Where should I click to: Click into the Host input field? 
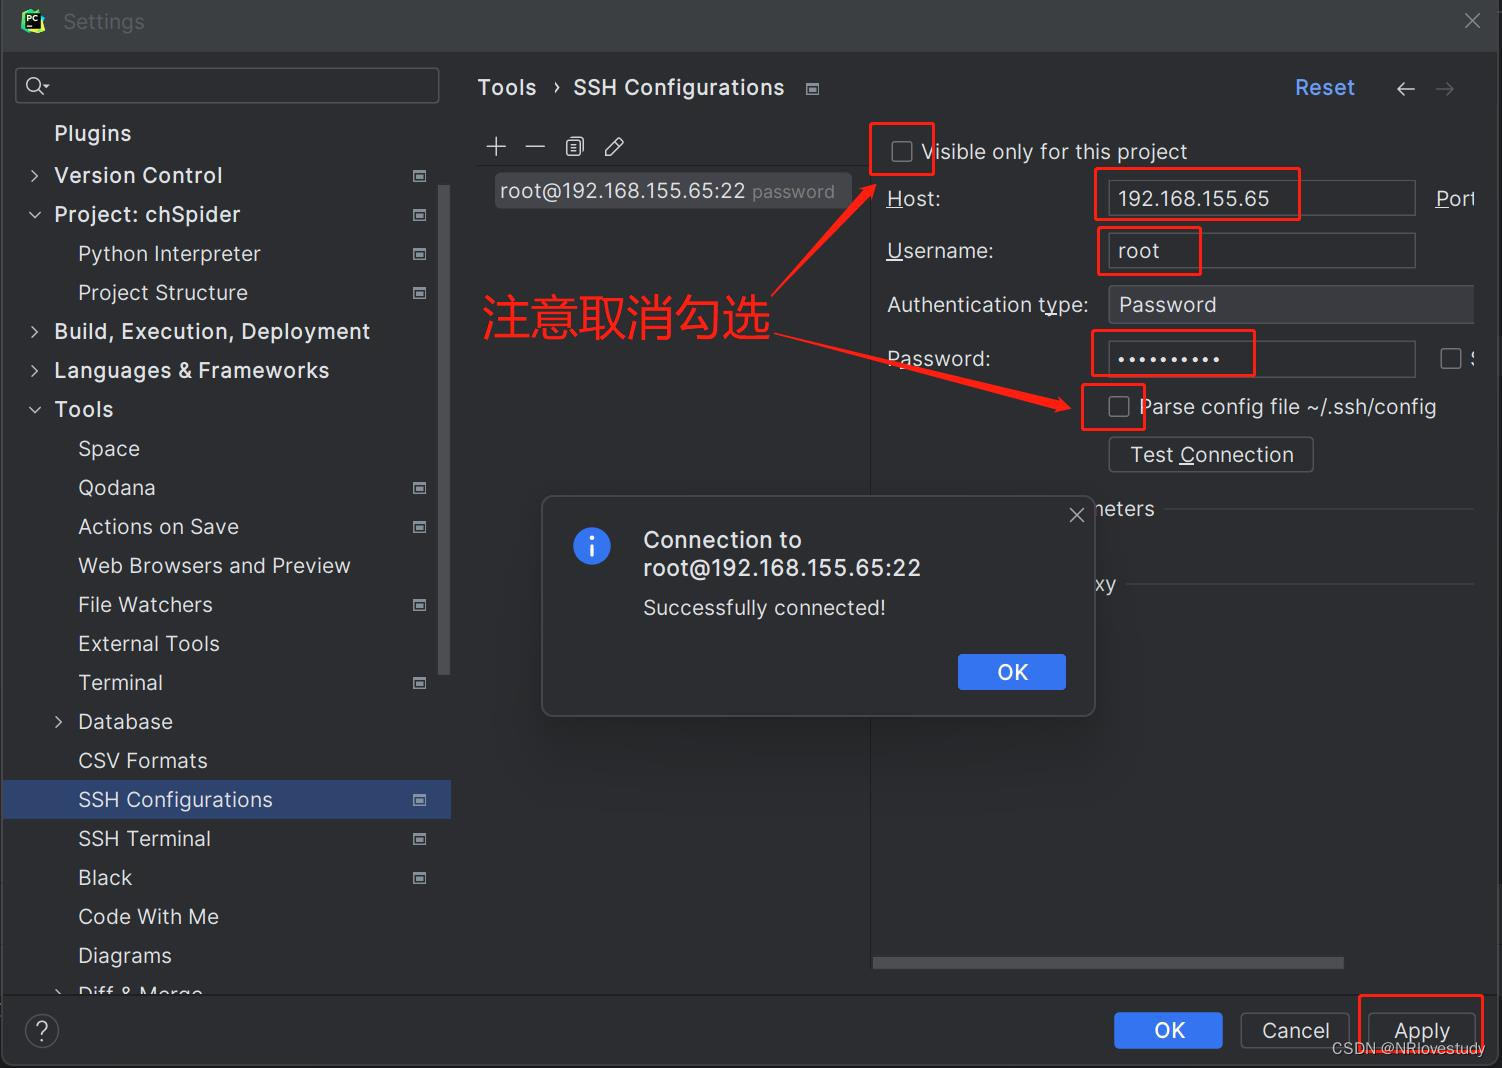coord(1255,197)
